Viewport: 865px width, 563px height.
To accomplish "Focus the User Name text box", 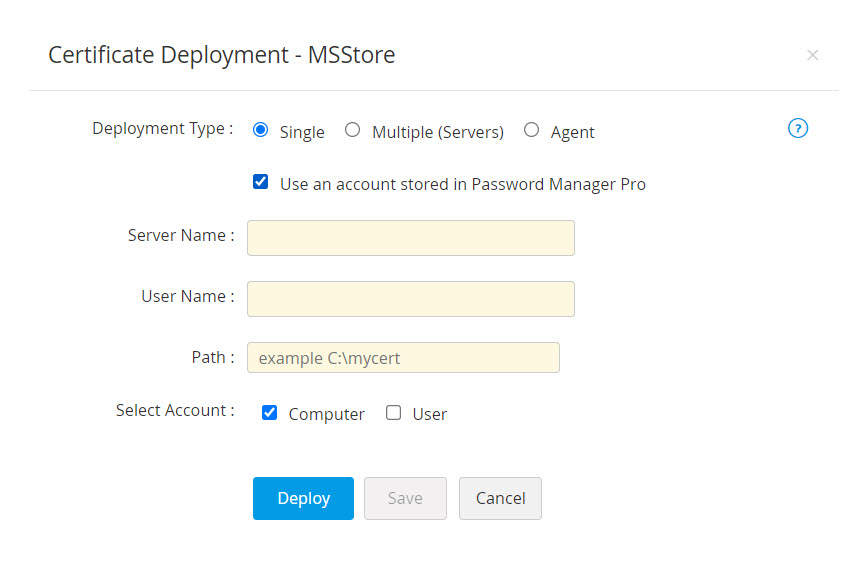I will pyautogui.click(x=410, y=299).
